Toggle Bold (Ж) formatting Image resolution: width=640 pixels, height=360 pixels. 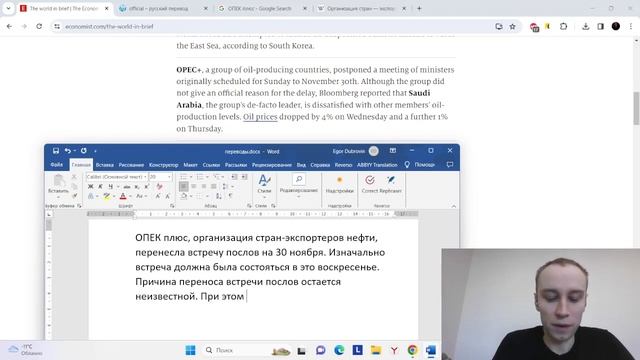91,187
